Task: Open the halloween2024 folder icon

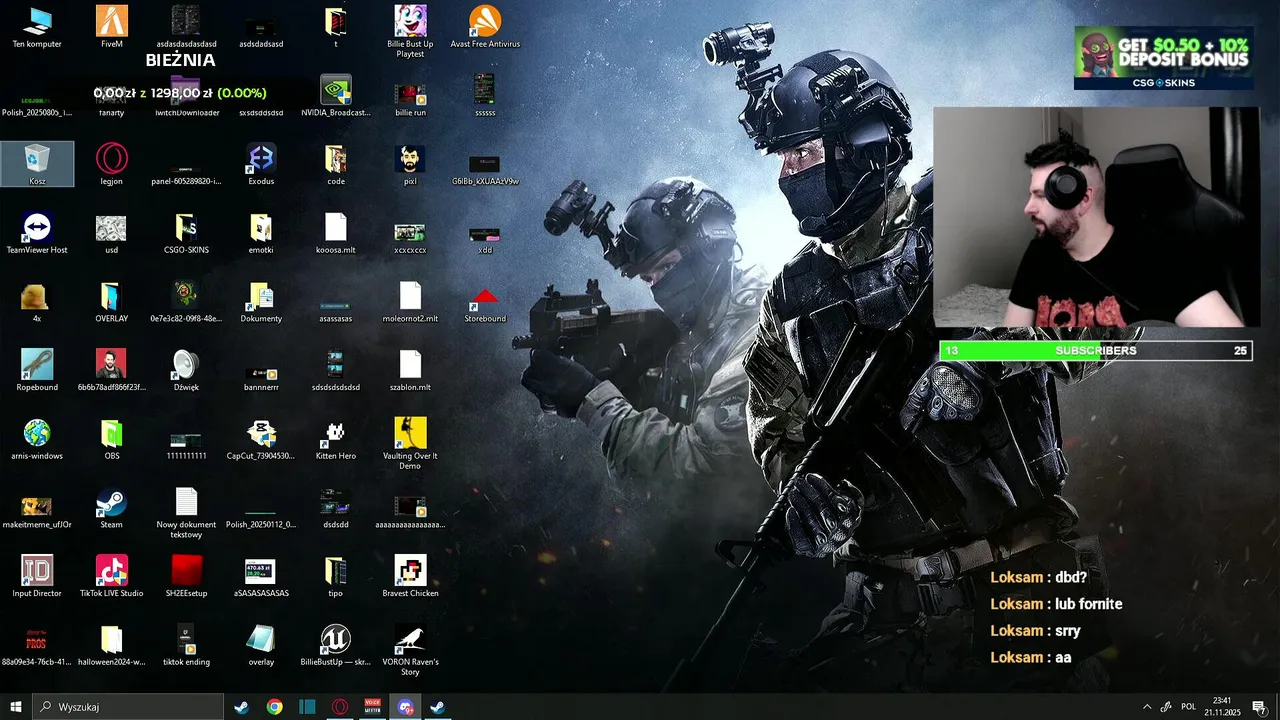Action: point(111,645)
